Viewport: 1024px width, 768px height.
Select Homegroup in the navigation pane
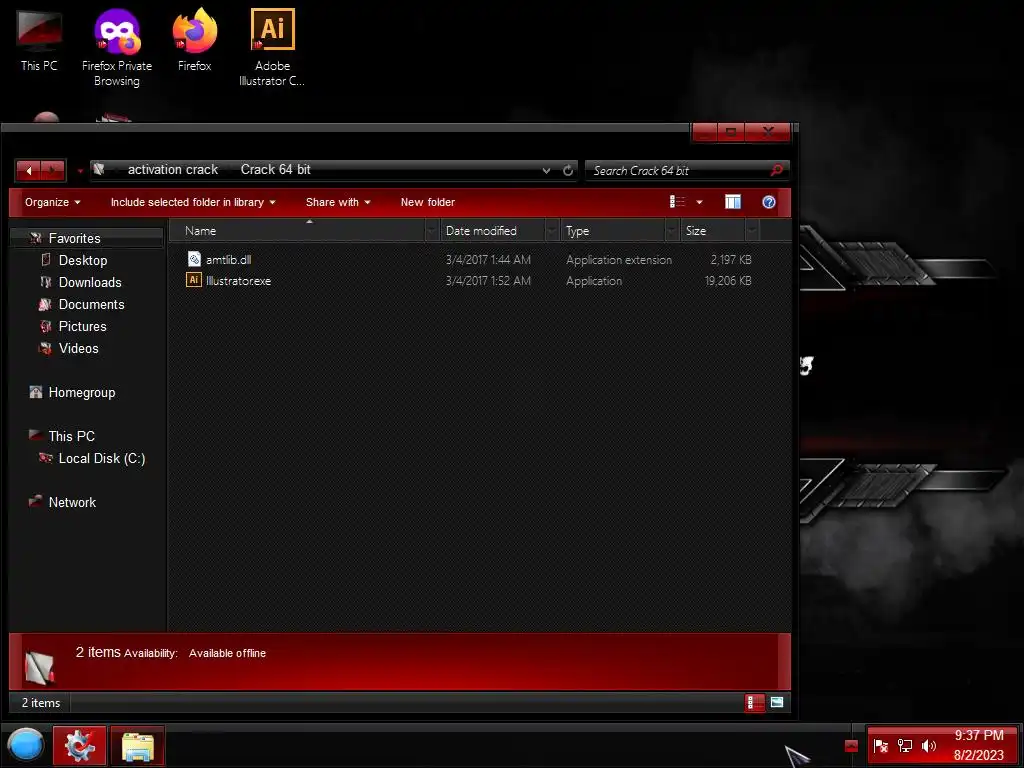[81, 392]
